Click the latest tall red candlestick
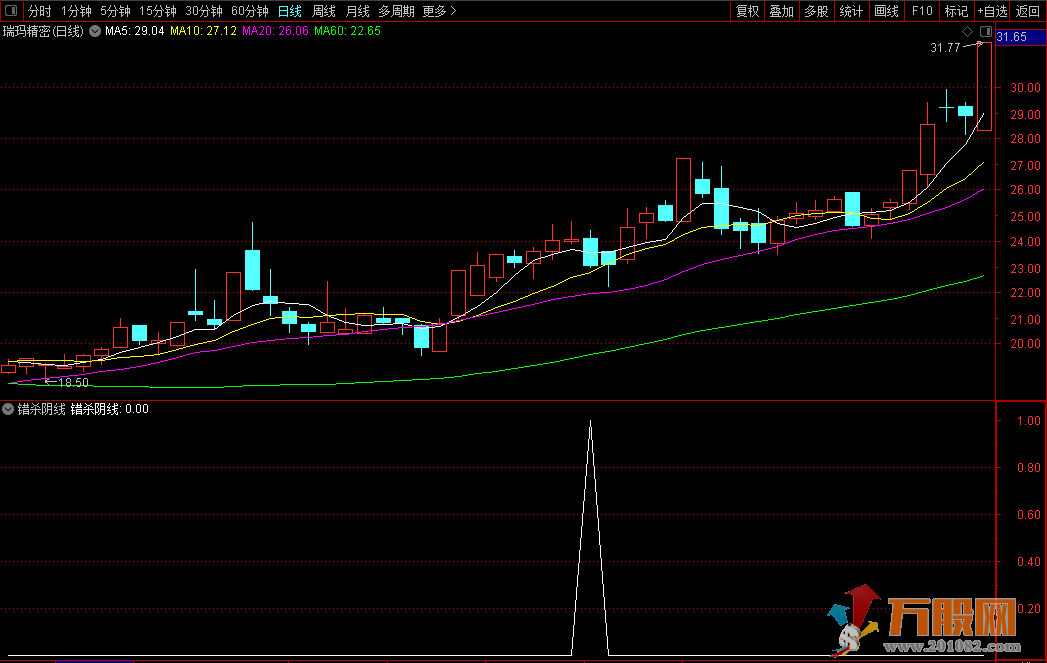Viewport: 1047px width, 663px height. [984, 86]
